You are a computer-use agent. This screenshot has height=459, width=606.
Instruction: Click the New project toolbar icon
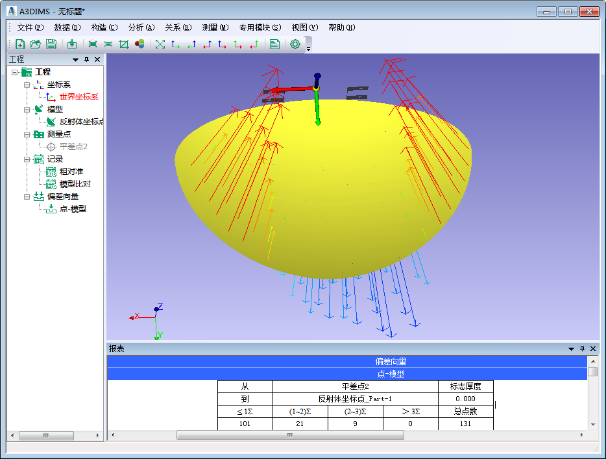click(20, 45)
